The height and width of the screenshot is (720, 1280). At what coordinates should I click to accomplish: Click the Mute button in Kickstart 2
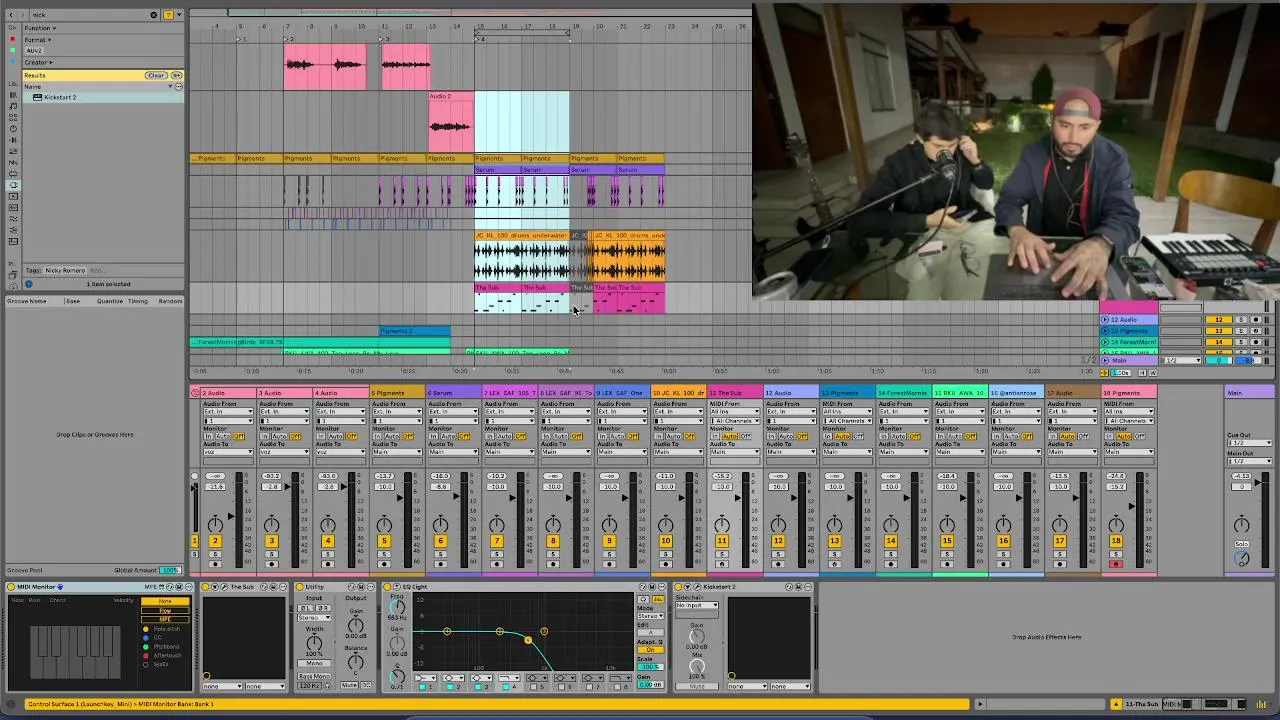[697, 686]
